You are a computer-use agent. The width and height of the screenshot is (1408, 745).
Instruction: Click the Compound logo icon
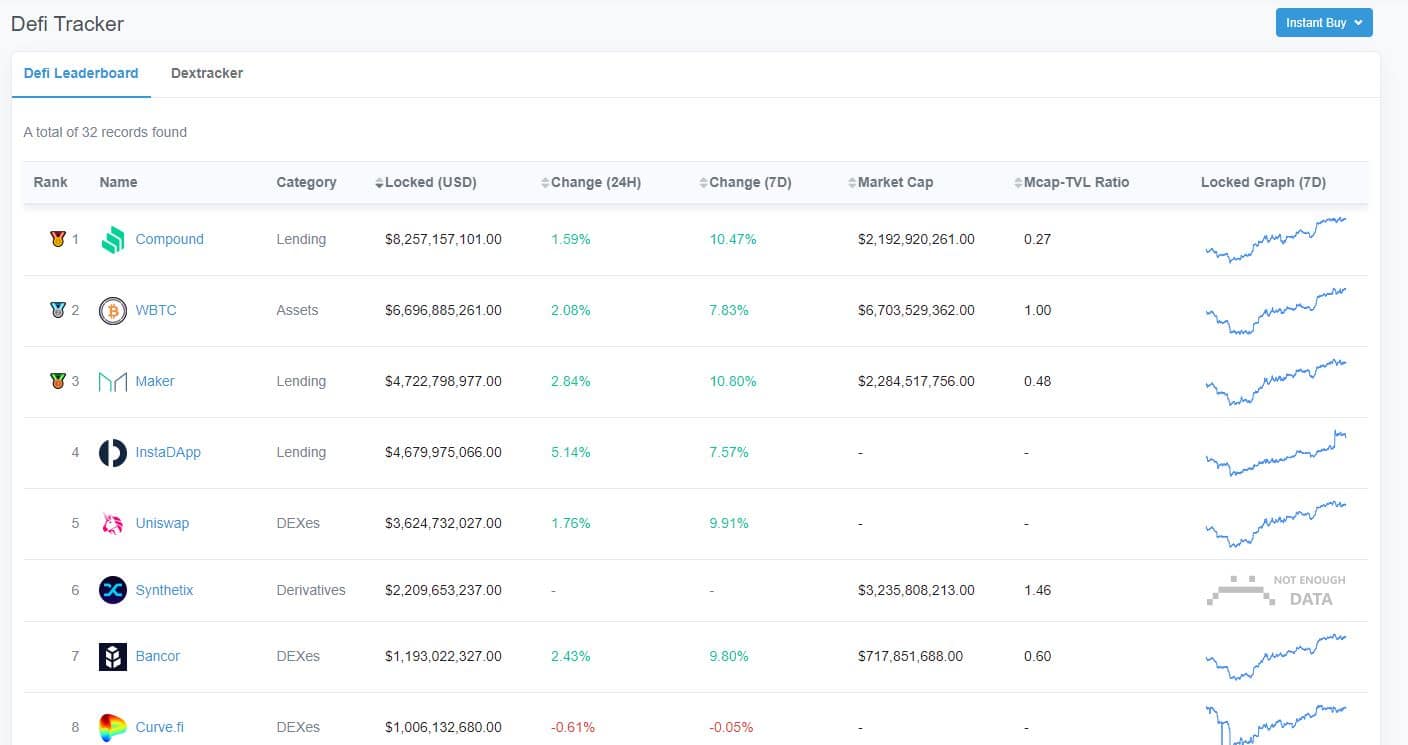(x=113, y=240)
